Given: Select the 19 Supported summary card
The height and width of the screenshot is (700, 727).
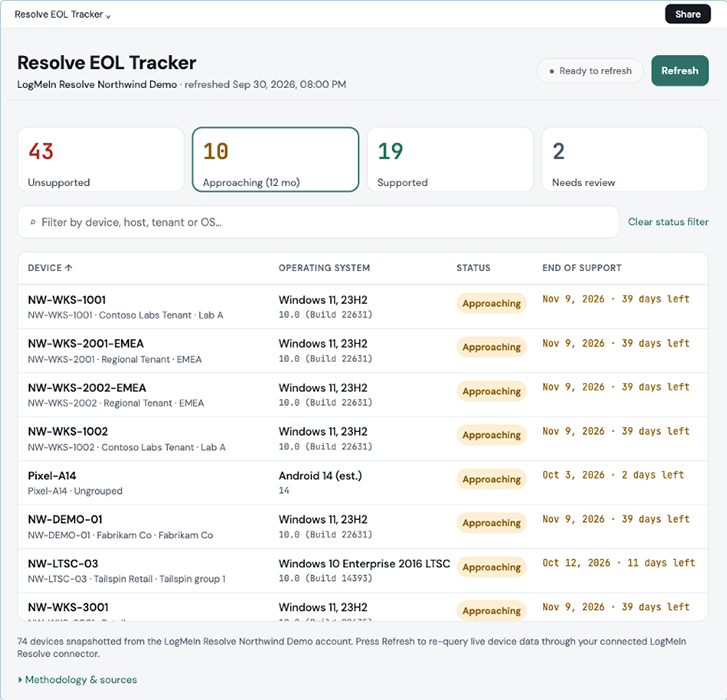Looking at the screenshot, I should [x=450, y=159].
